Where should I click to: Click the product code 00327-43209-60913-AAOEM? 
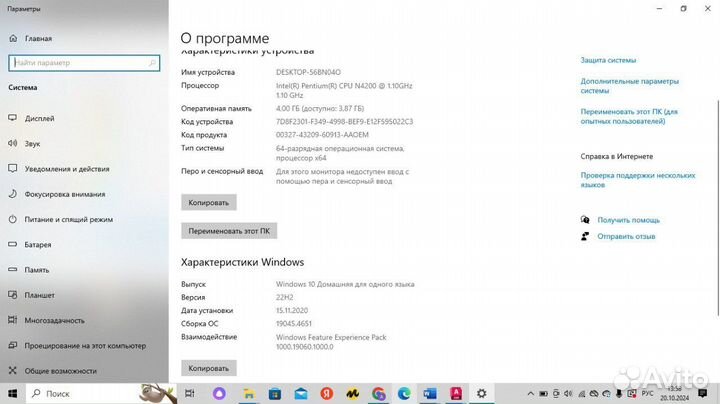[x=322, y=135]
